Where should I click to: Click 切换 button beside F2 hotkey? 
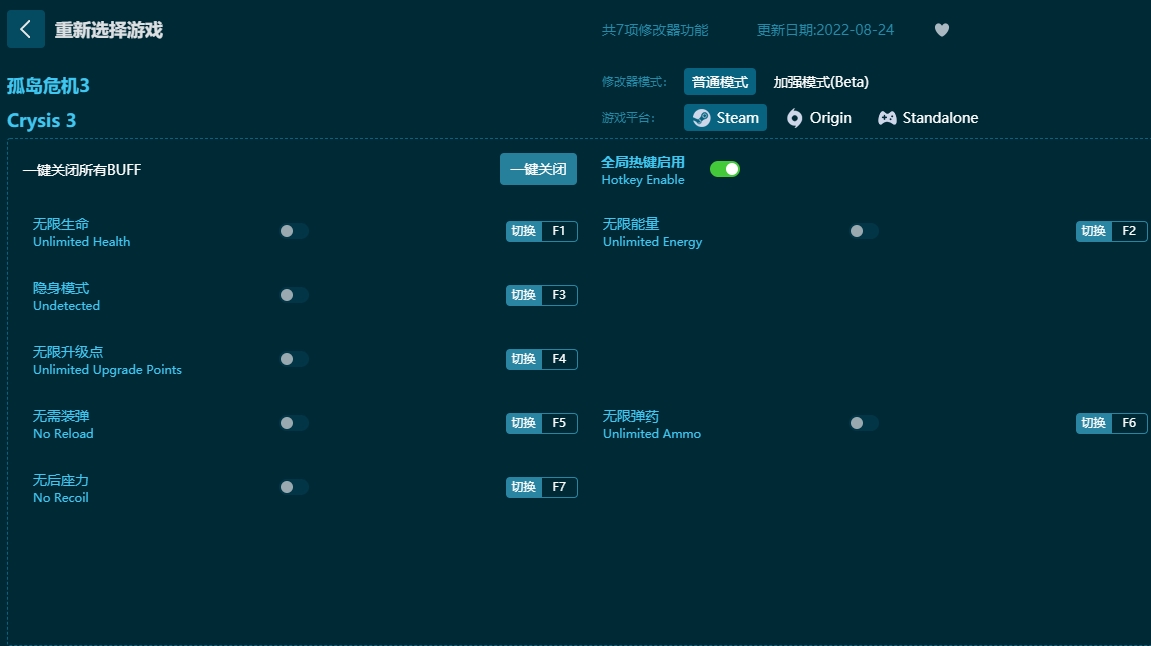pyautogui.click(x=1094, y=231)
